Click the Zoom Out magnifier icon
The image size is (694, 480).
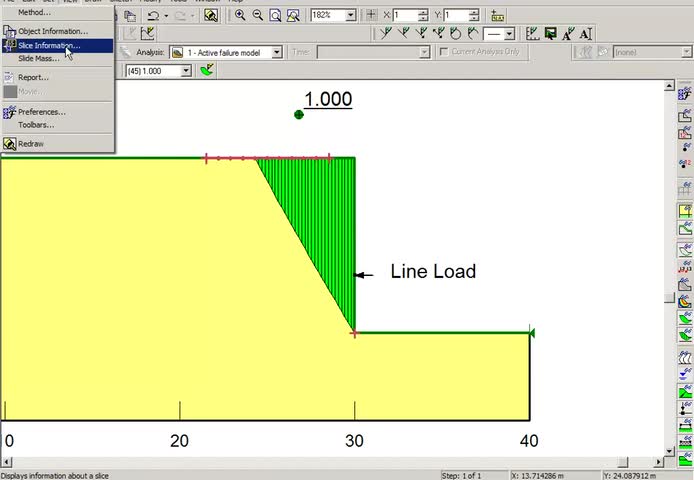[258, 16]
